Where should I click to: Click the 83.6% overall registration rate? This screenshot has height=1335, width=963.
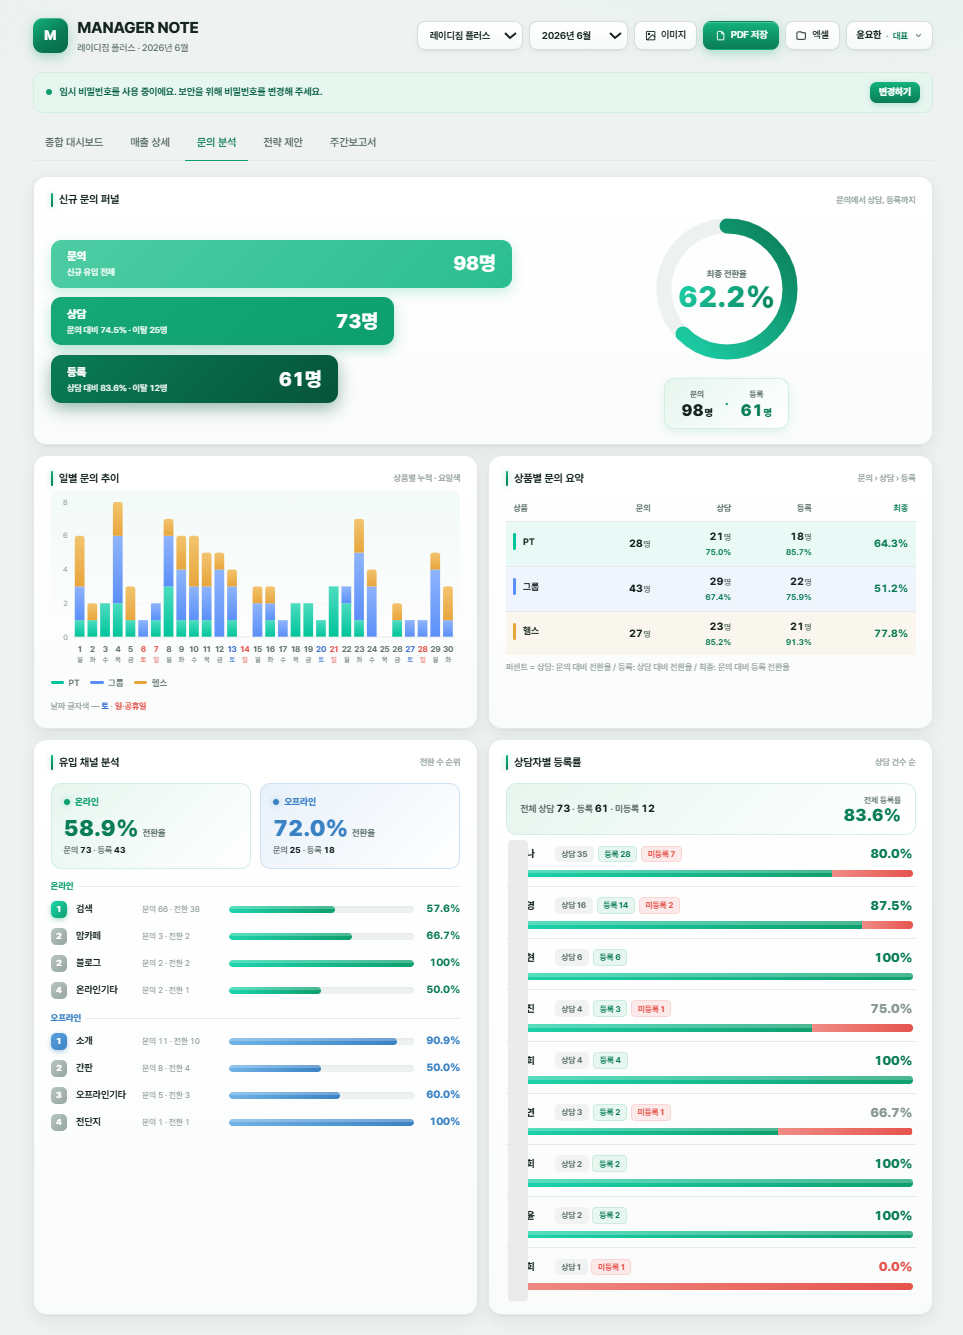tap(872, 815)
